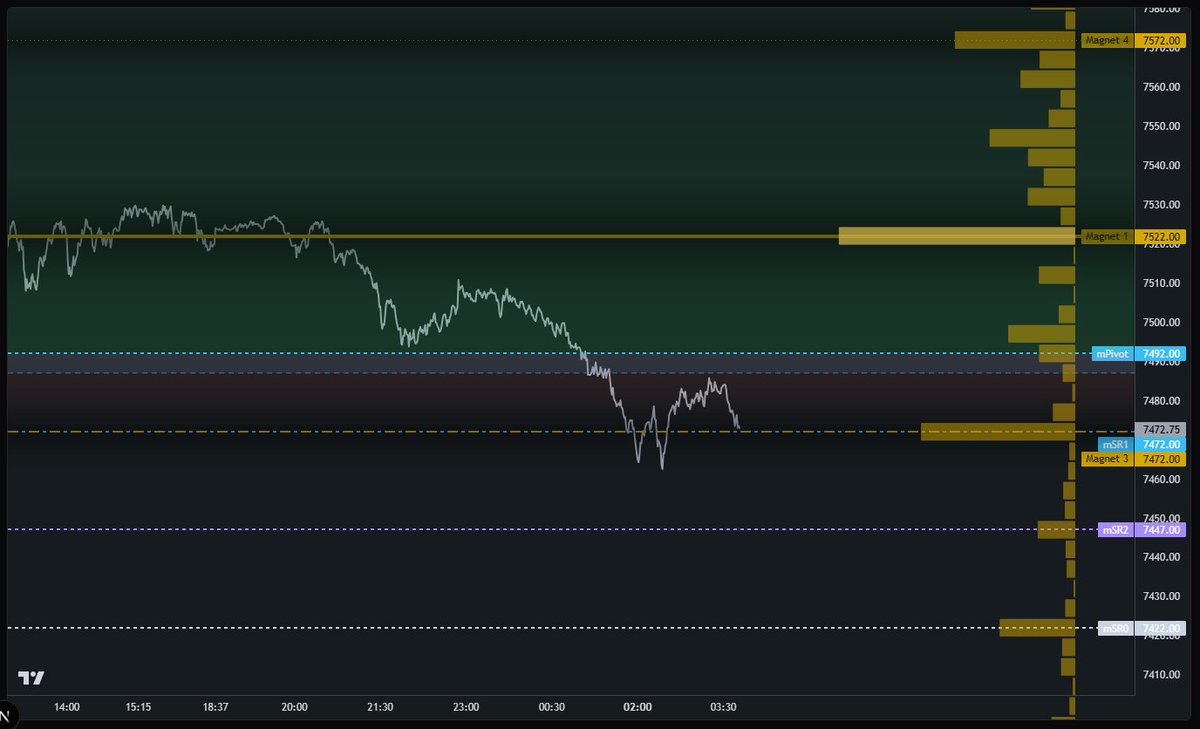The width and height of the screenshot is (1200, 729).
Task: Click the mPivot level tag
Action: coord(1113,354)
